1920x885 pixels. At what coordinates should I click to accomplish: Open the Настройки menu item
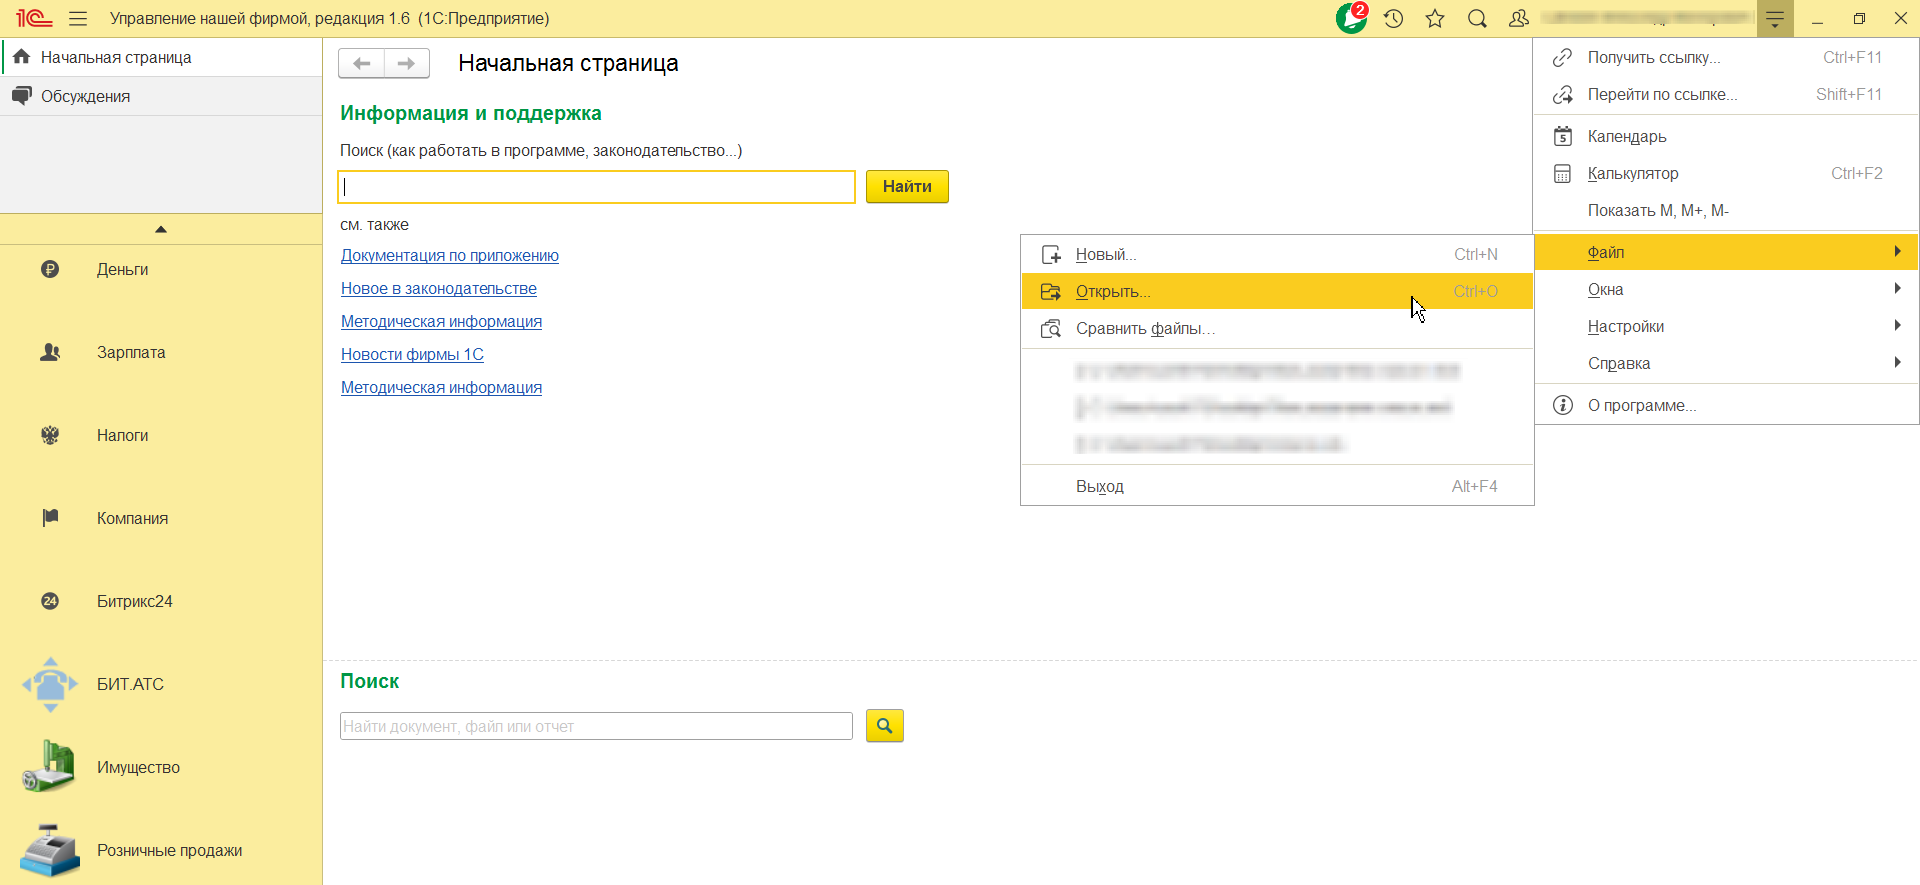click(1726, 326)
